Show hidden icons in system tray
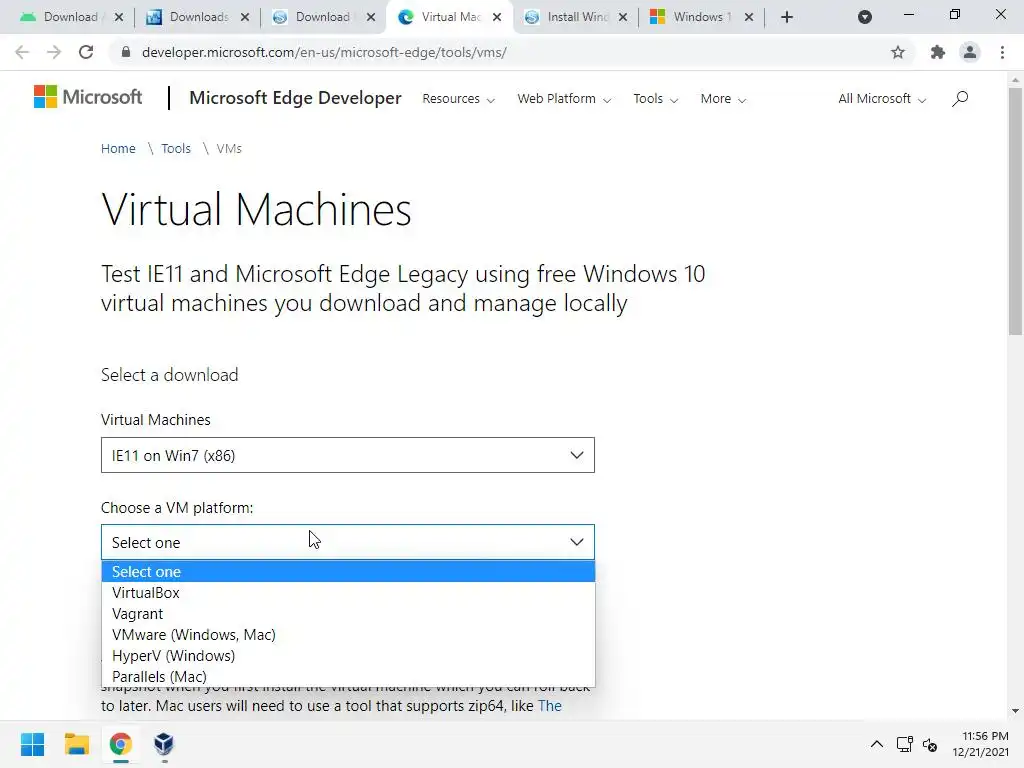This screenshot has height=768, width=1024. [877, 744]
